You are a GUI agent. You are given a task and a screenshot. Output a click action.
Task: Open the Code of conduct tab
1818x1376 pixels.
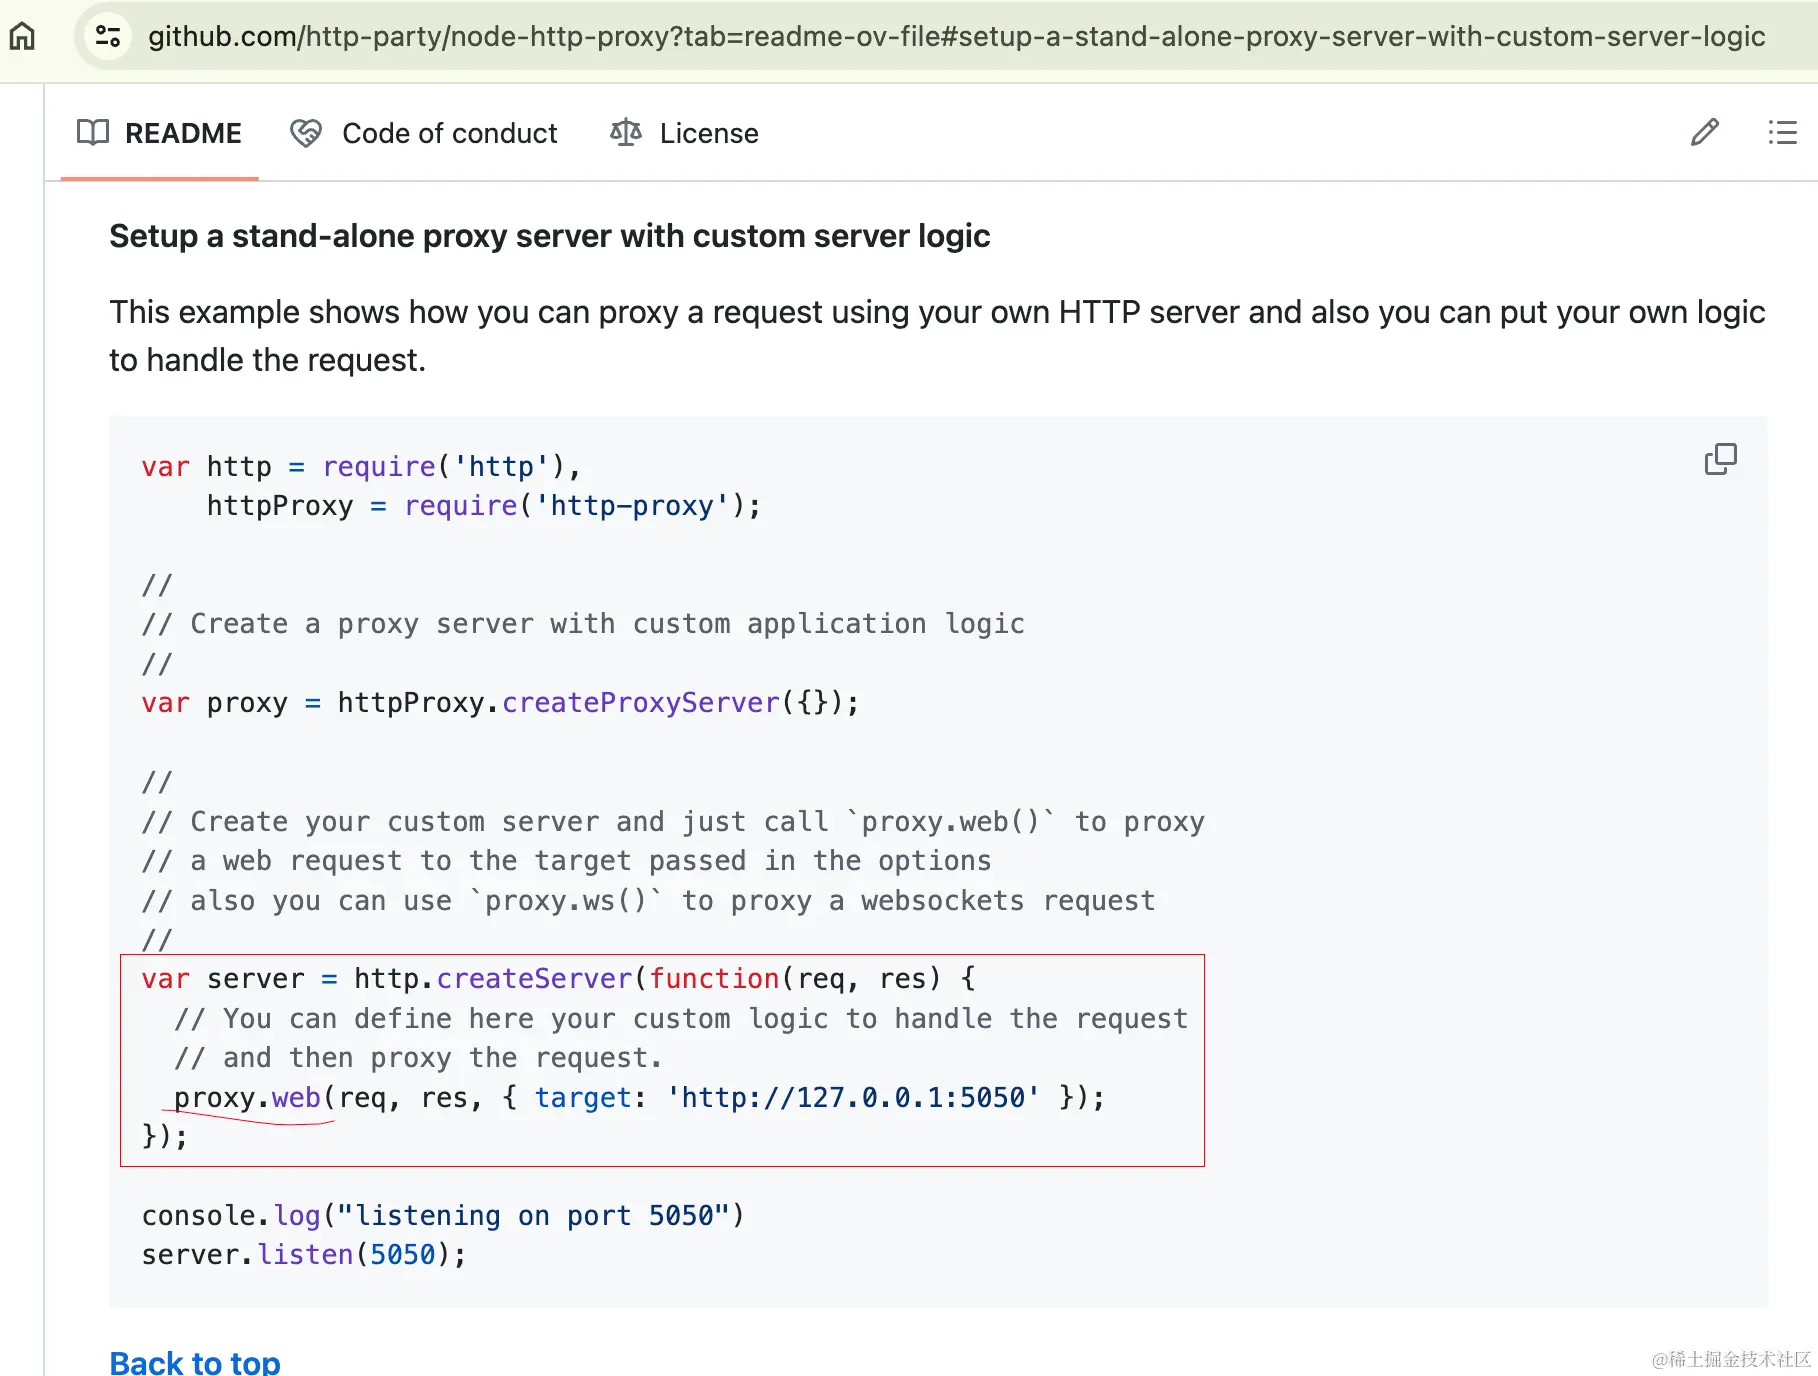pyautogui.click(x=449, y=133)
